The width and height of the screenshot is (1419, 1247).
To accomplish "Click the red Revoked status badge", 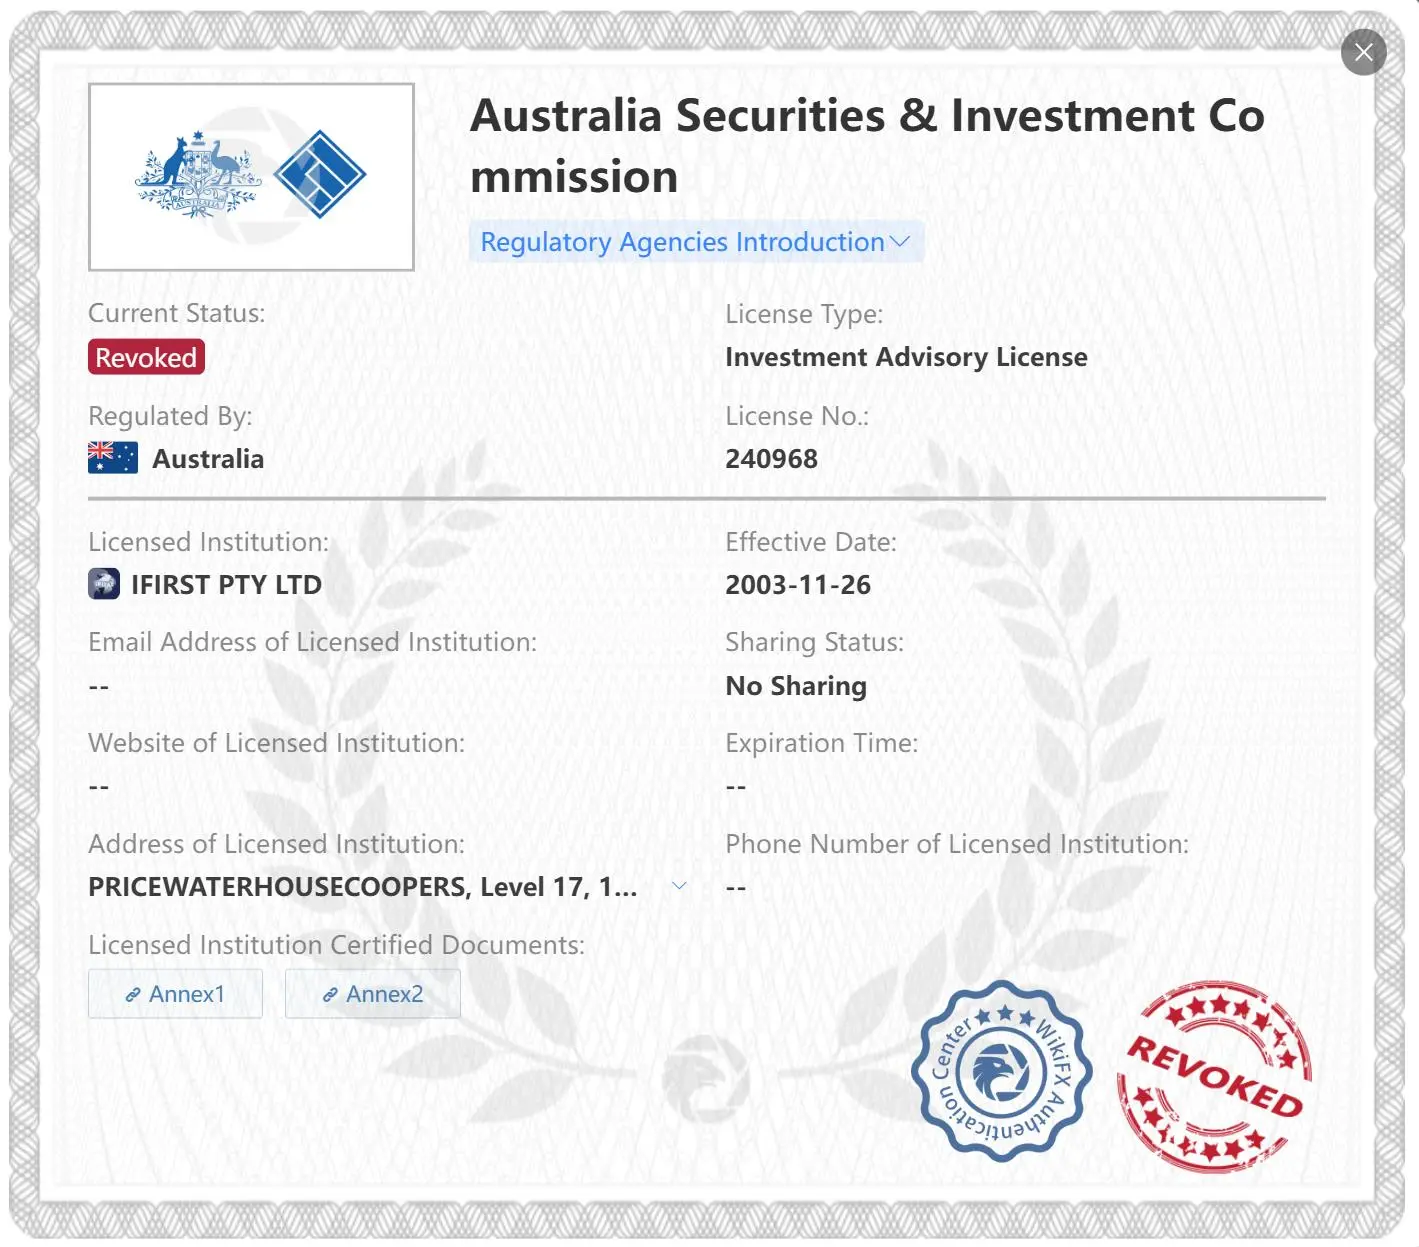I will [146, 357].
